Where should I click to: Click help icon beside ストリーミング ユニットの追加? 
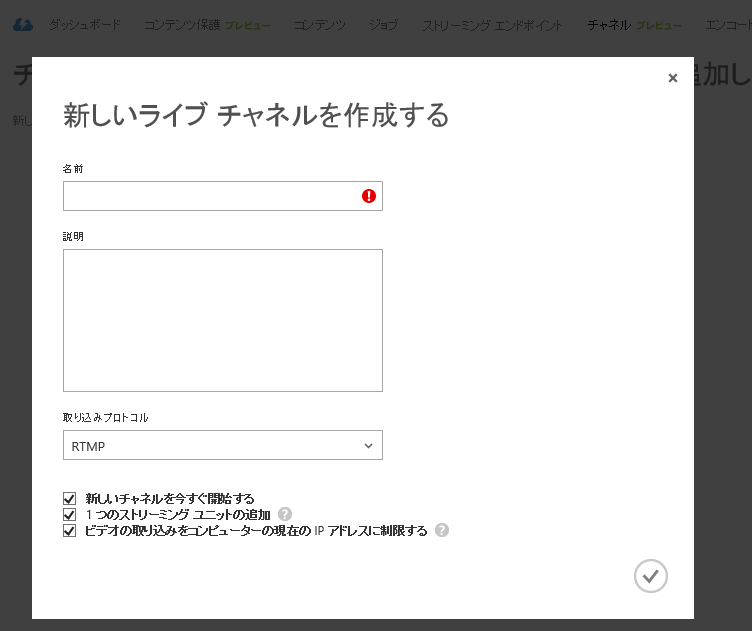[285, 514]
